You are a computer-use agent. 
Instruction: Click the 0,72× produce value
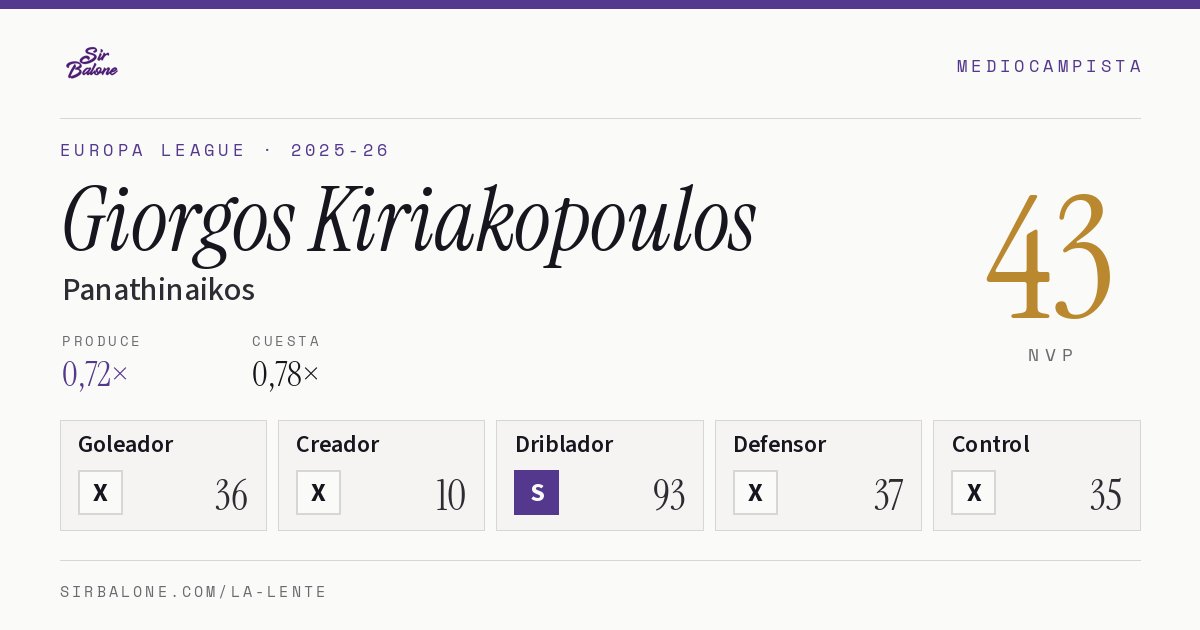95,374
